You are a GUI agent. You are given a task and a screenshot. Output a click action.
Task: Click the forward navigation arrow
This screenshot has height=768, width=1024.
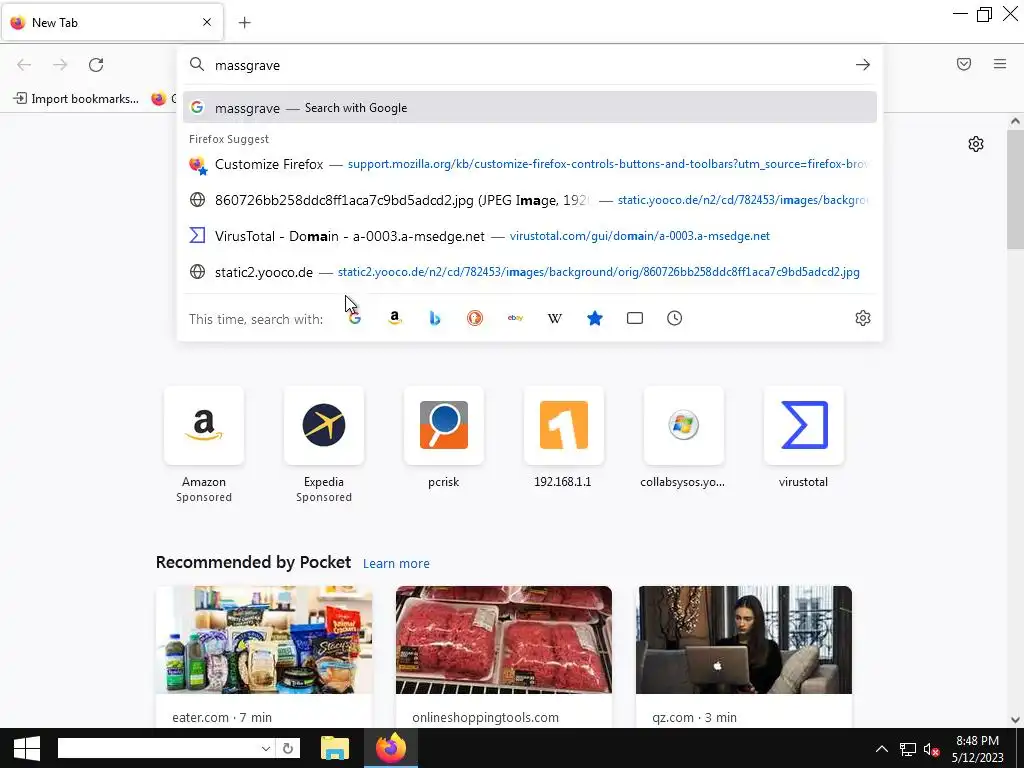[60, 65]
